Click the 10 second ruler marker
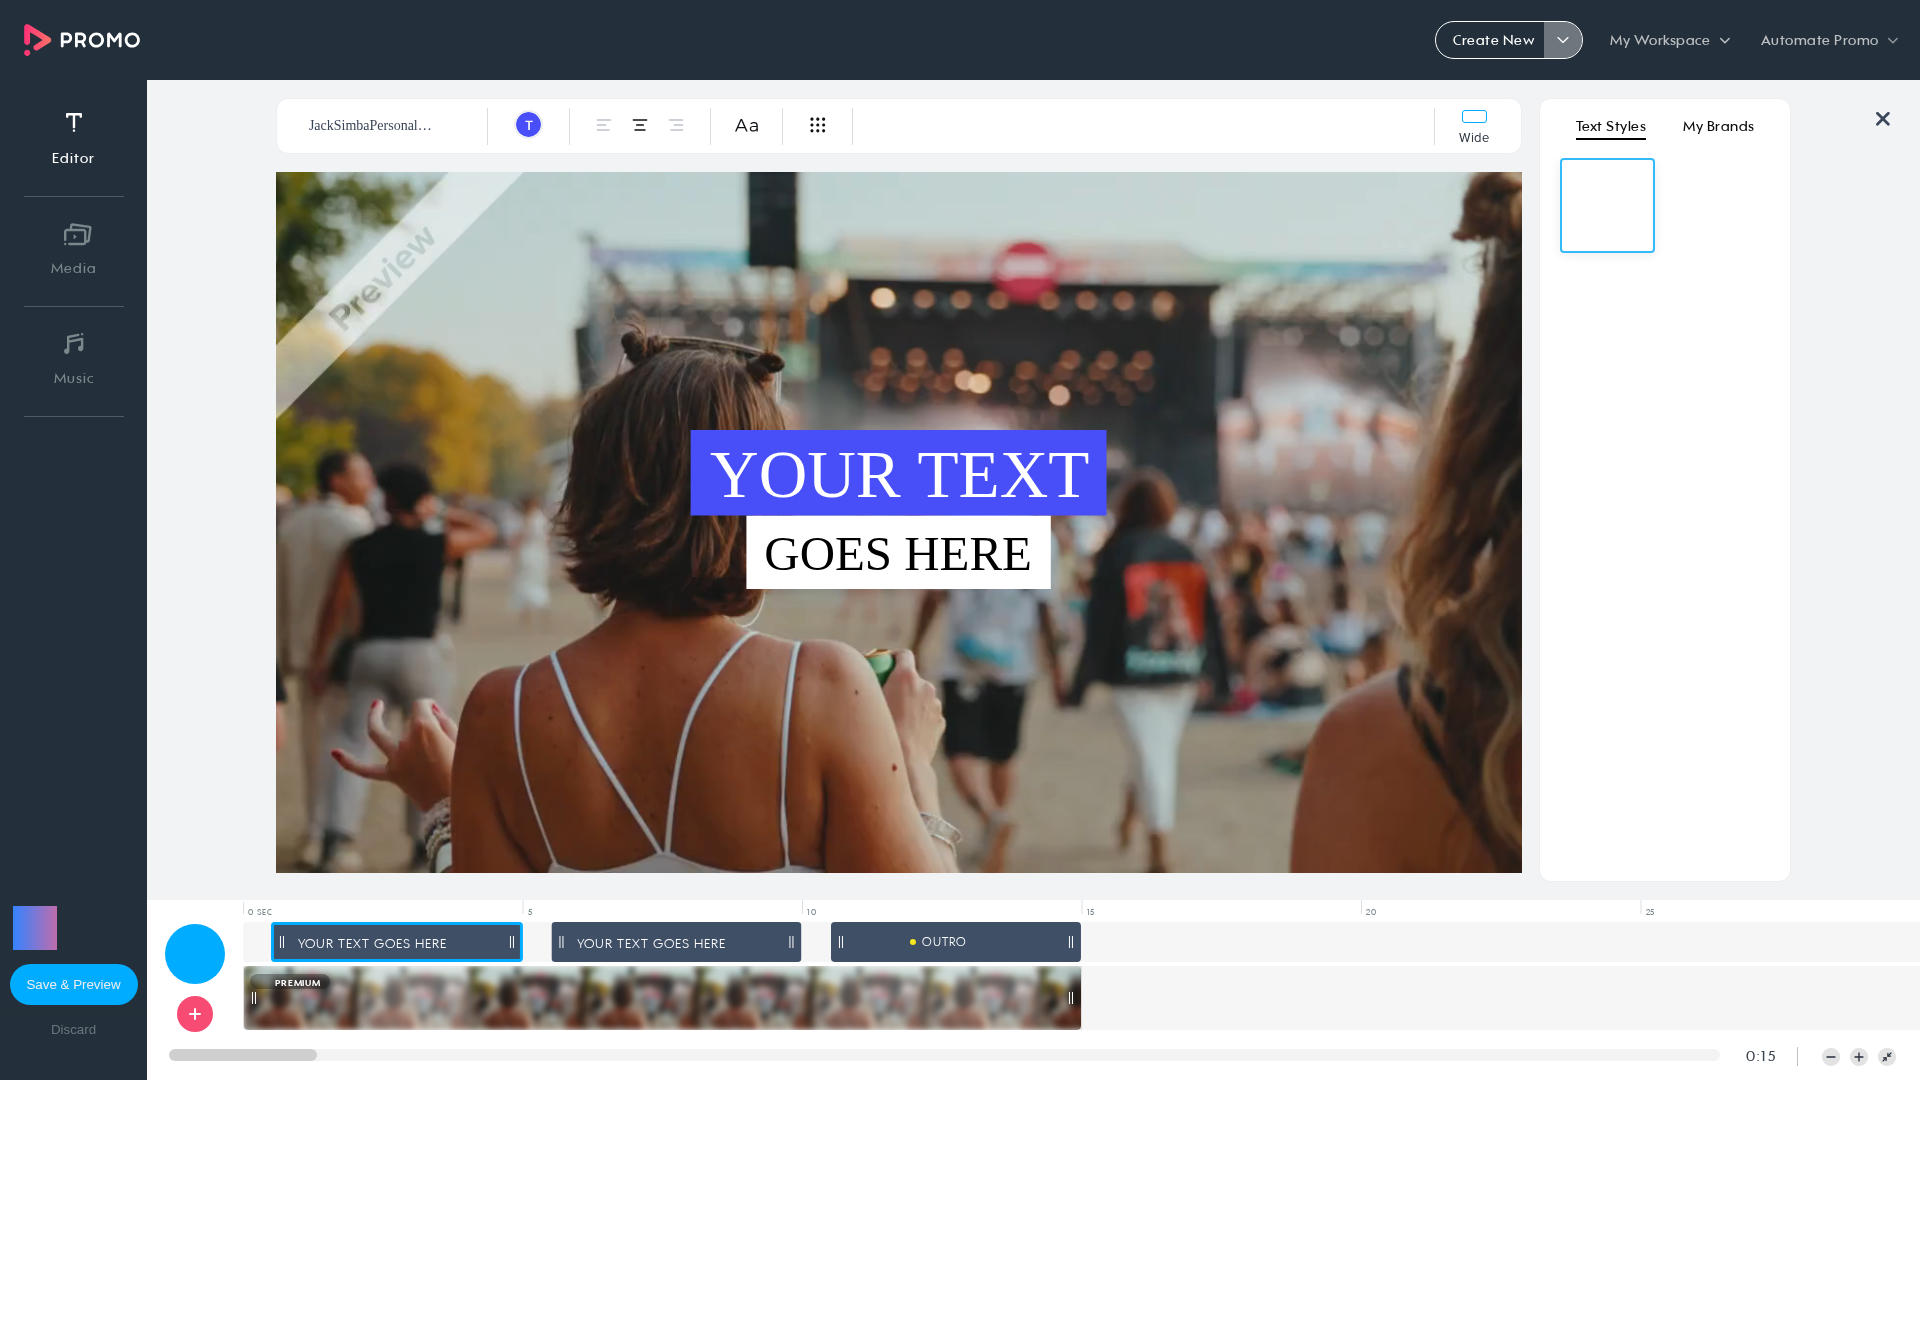This screenshot has width=1920, height=1324. pyautogui.click(x=811, y=912)
